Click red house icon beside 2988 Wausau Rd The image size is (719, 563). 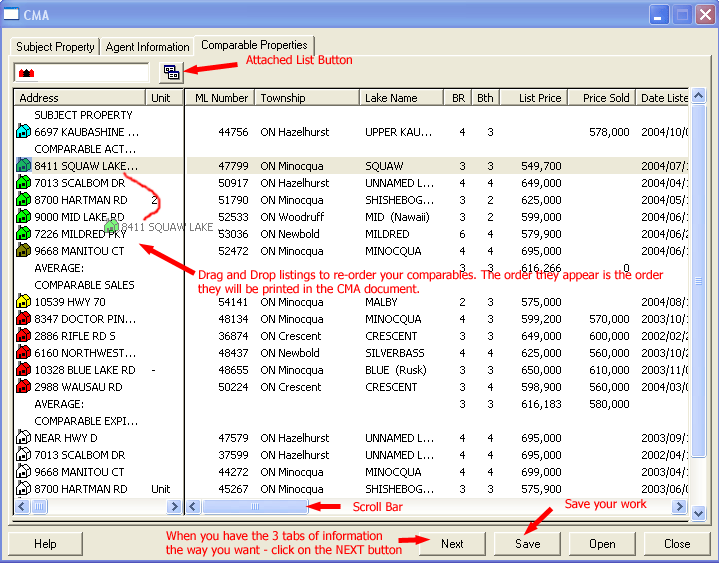[x=24, y=387]
